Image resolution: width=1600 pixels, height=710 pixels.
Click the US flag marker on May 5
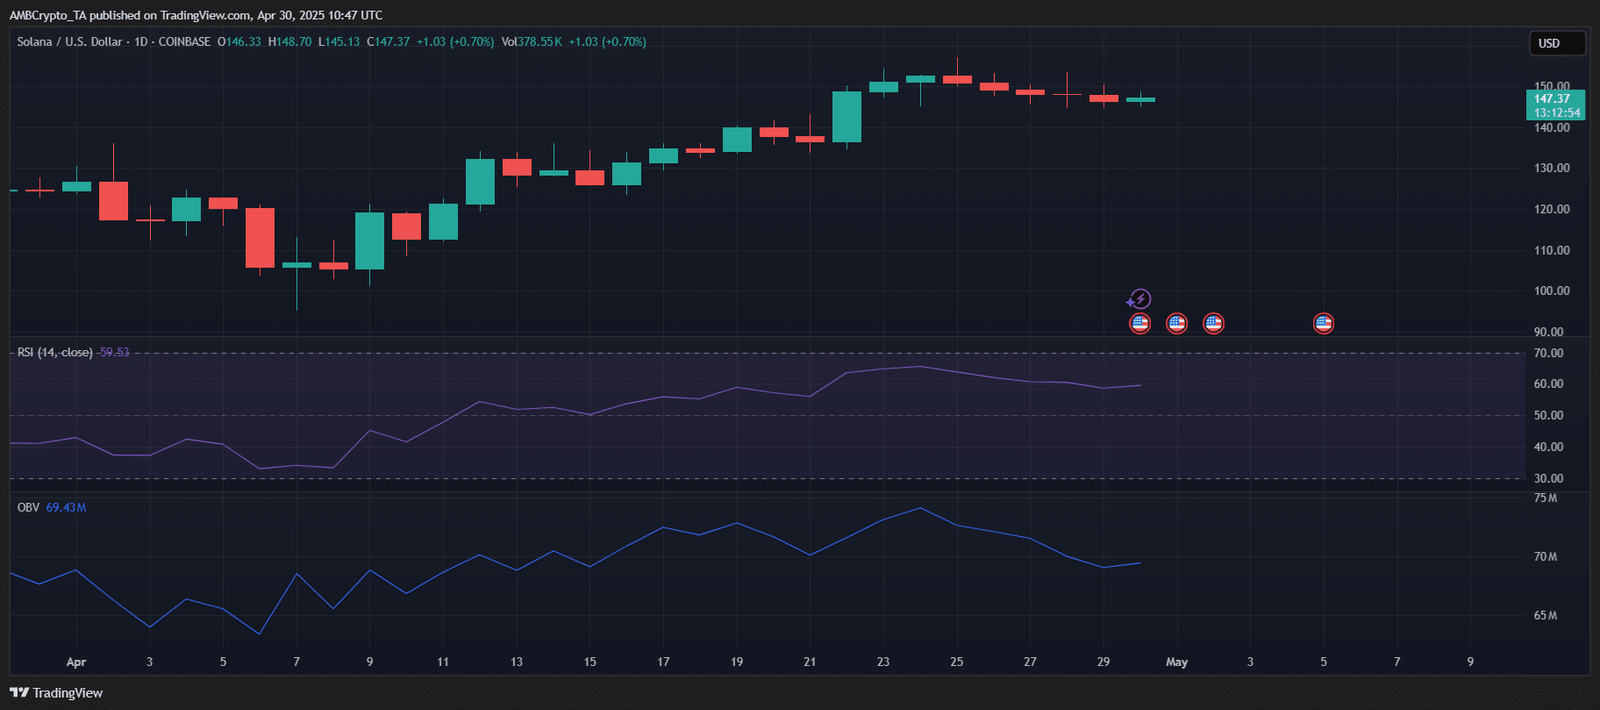coord(1323,323)
